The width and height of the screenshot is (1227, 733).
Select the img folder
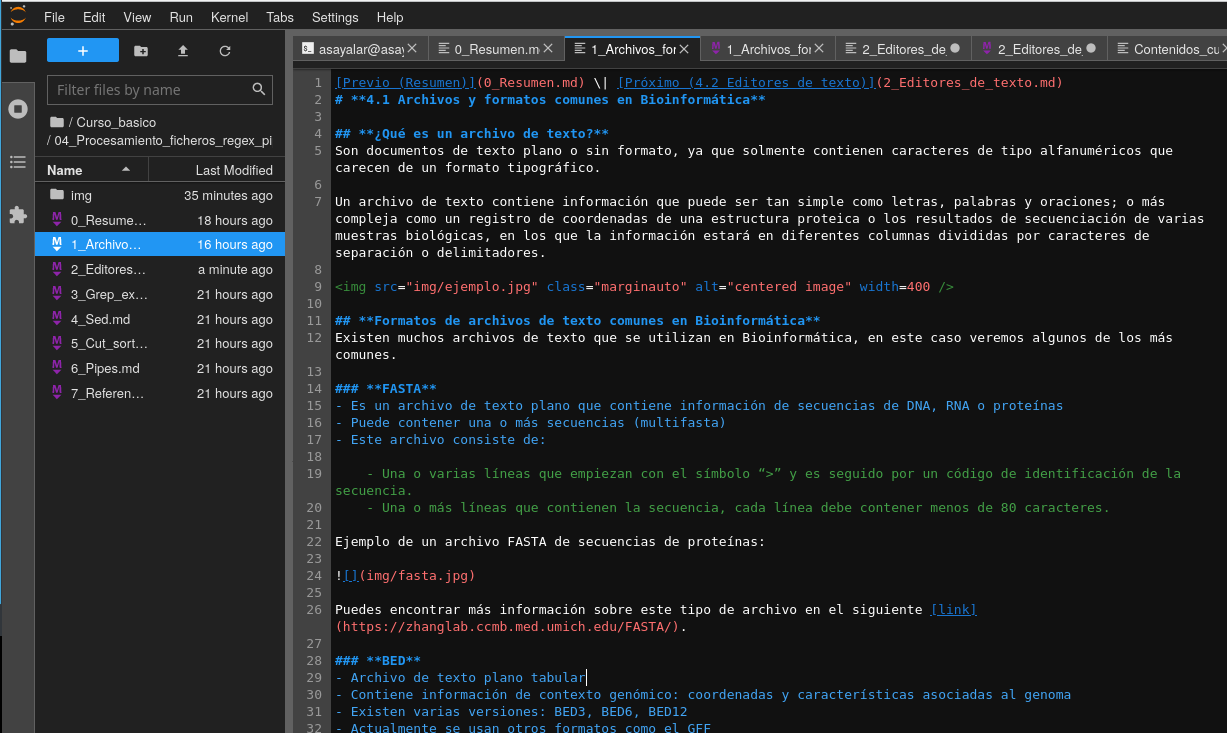tap(160, 195)
